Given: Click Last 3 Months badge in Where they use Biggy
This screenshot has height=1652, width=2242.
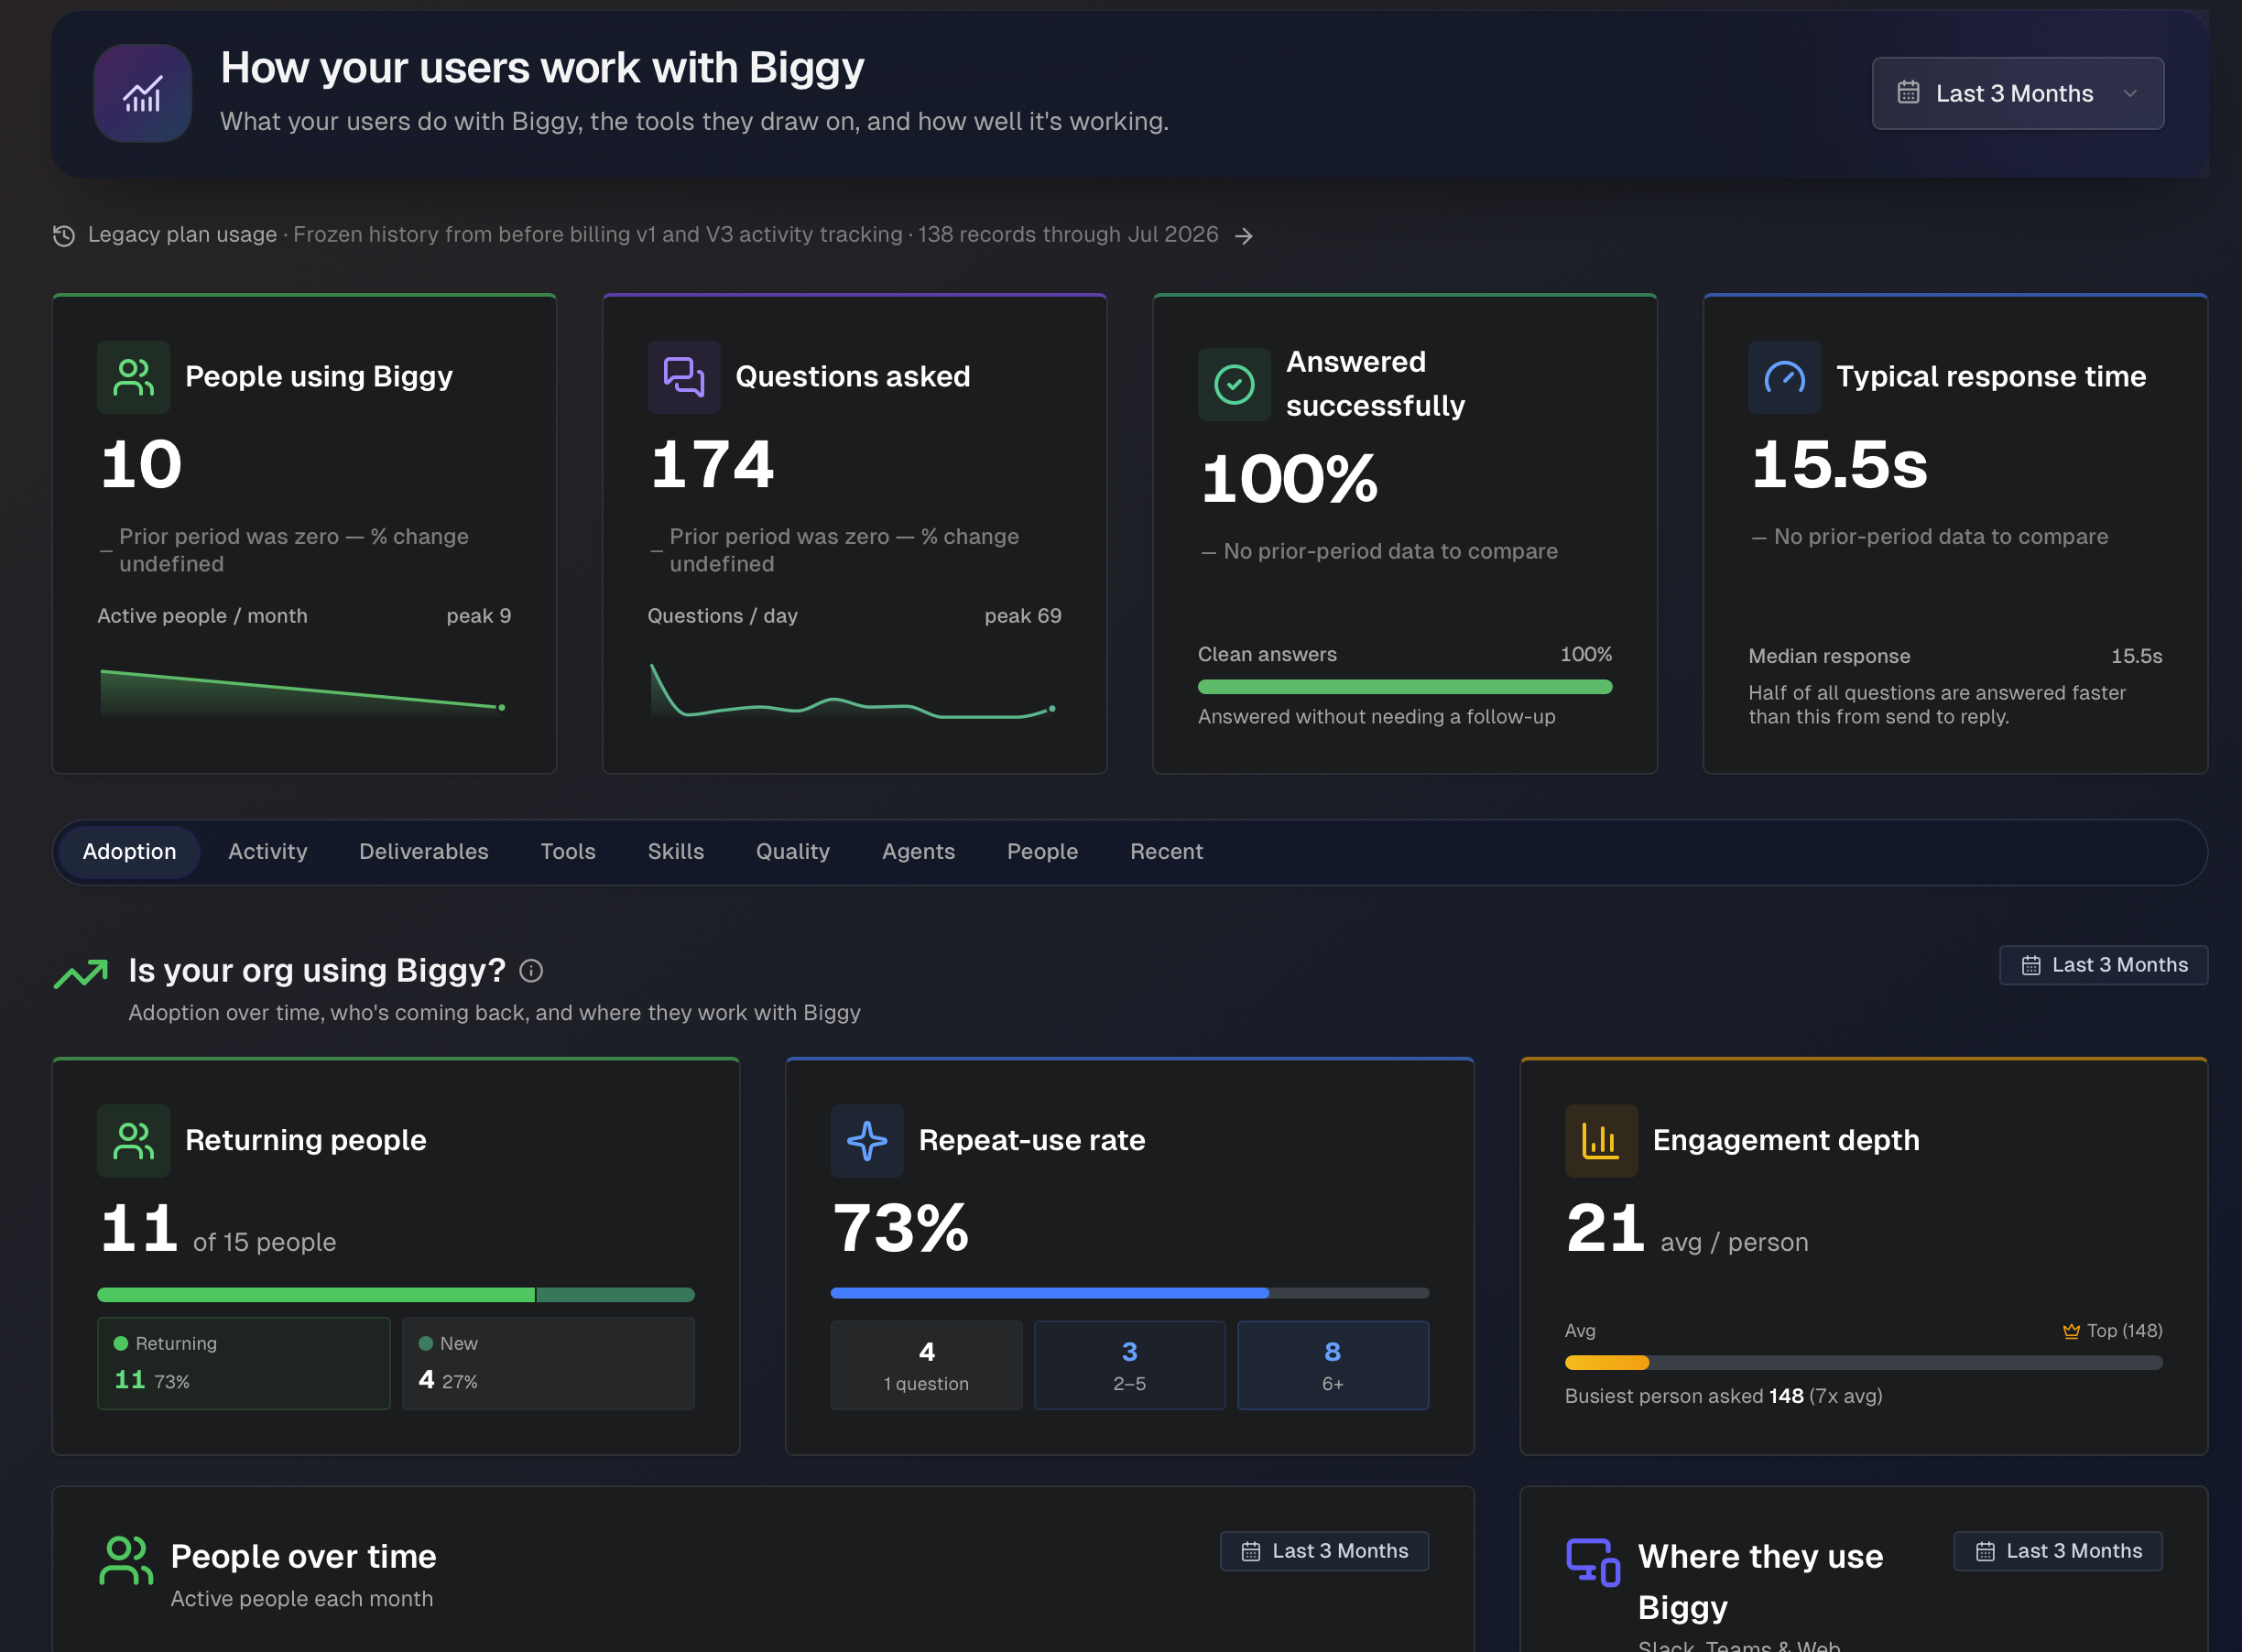Looking at the screenshot, I should tap(2058, 1551).
